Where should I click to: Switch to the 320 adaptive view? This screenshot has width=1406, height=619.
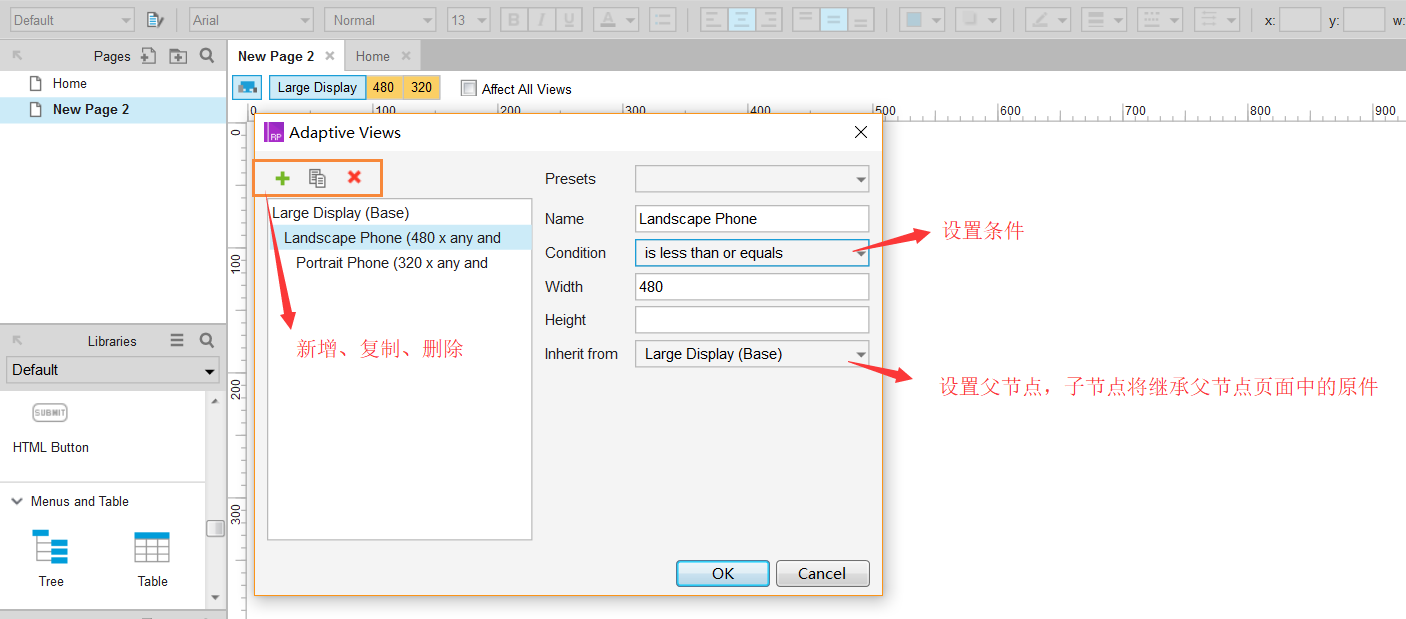(x=422, y=88)
